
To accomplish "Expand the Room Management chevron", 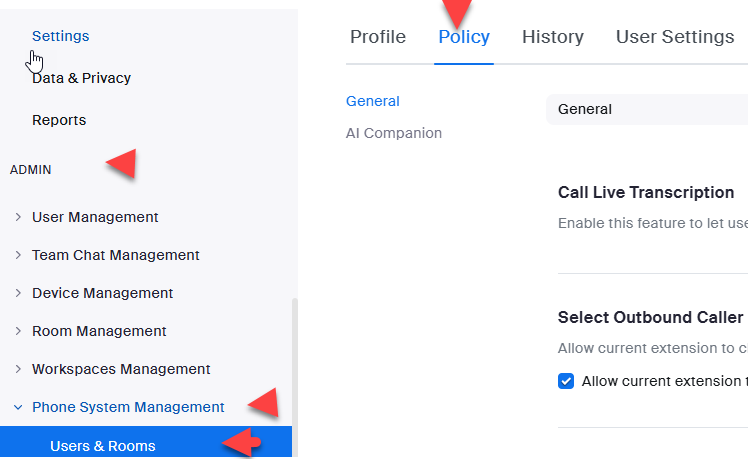I will [18, 331].
